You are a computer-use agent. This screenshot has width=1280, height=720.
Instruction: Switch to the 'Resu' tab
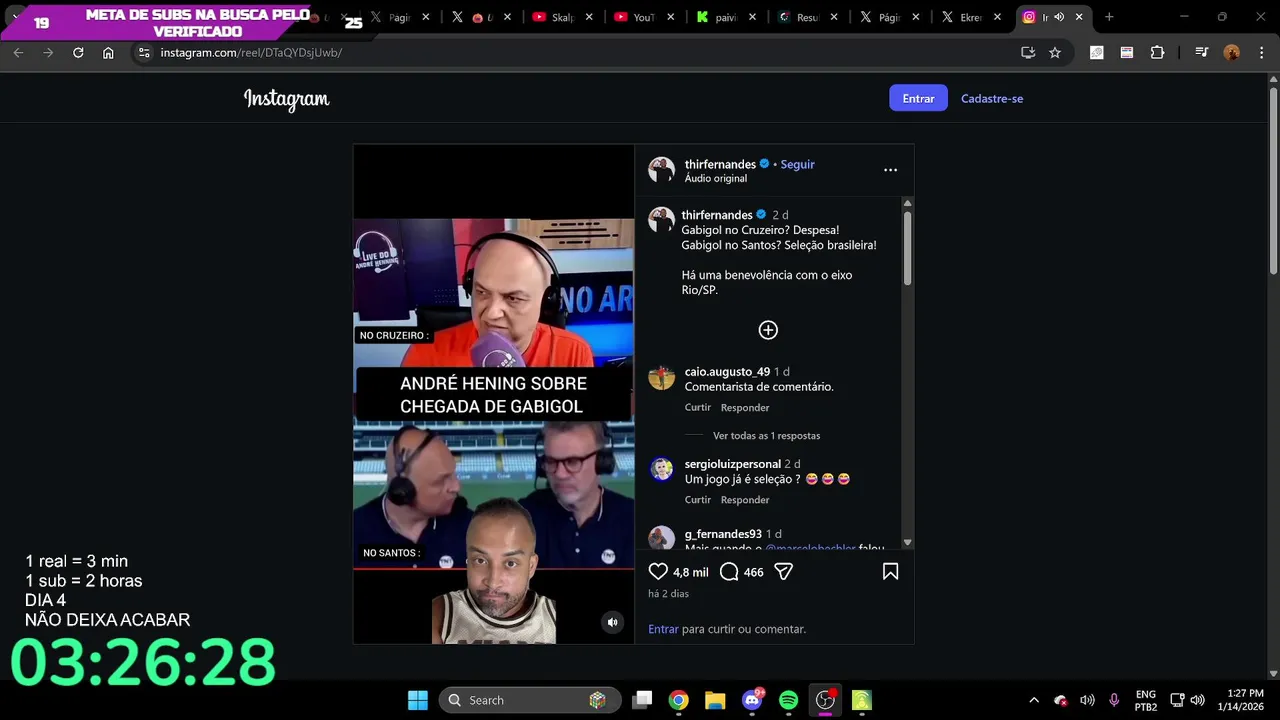point(808,17)
